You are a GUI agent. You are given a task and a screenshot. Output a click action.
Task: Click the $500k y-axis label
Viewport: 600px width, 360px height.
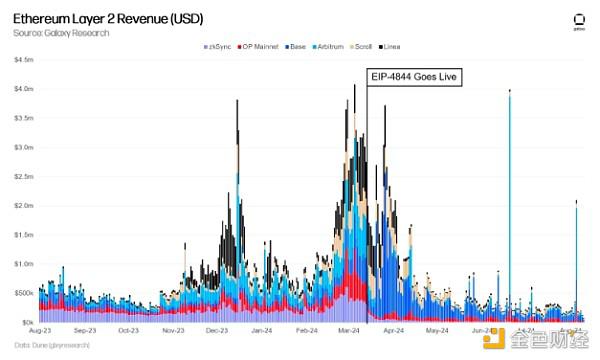[x=24, y=293]
